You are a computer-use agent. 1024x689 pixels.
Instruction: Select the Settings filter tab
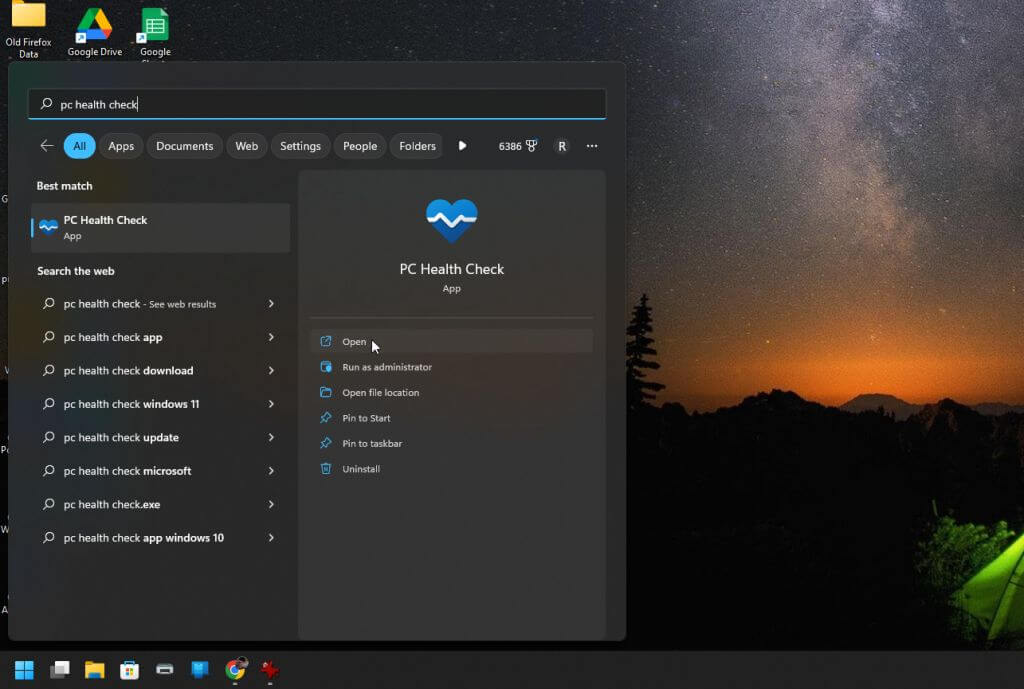pyautogui.click(x=300, y=146)
